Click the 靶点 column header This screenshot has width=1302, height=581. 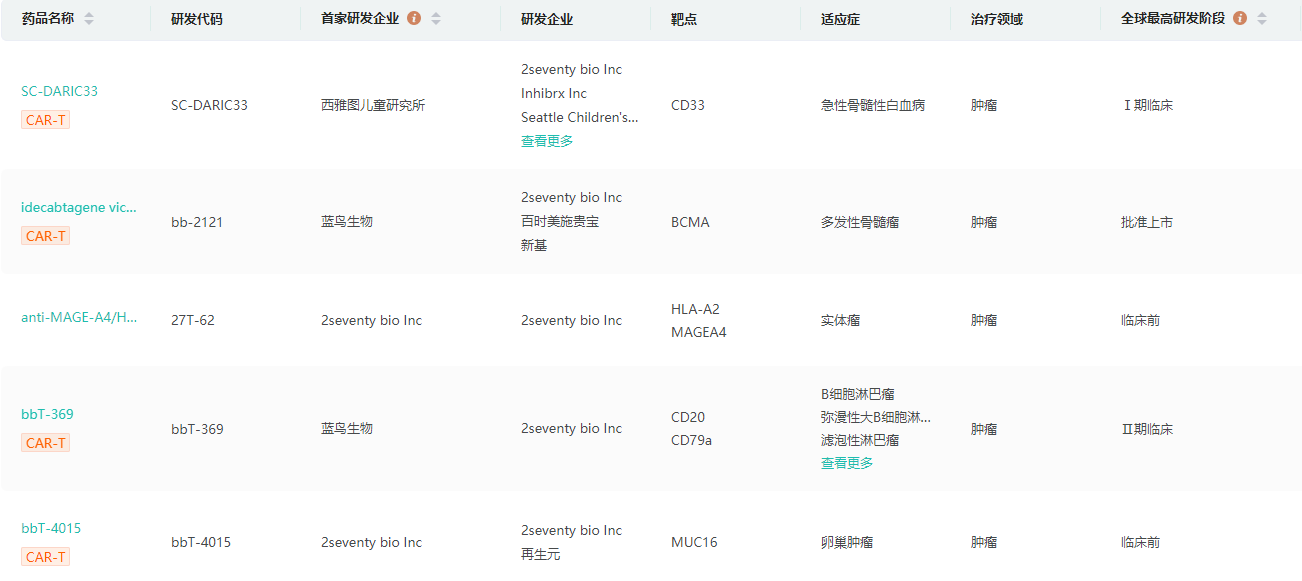click(686, 19)
